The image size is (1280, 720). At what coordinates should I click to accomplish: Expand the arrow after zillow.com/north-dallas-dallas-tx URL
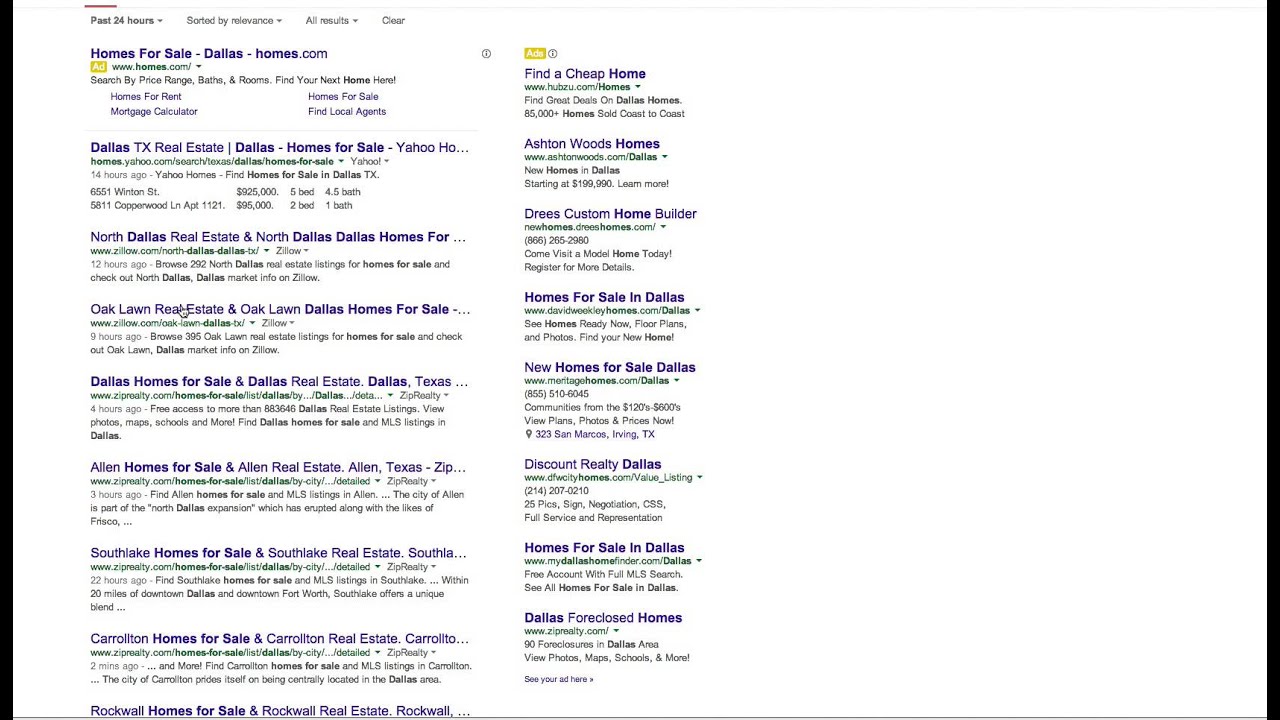(x=266, y=251)
